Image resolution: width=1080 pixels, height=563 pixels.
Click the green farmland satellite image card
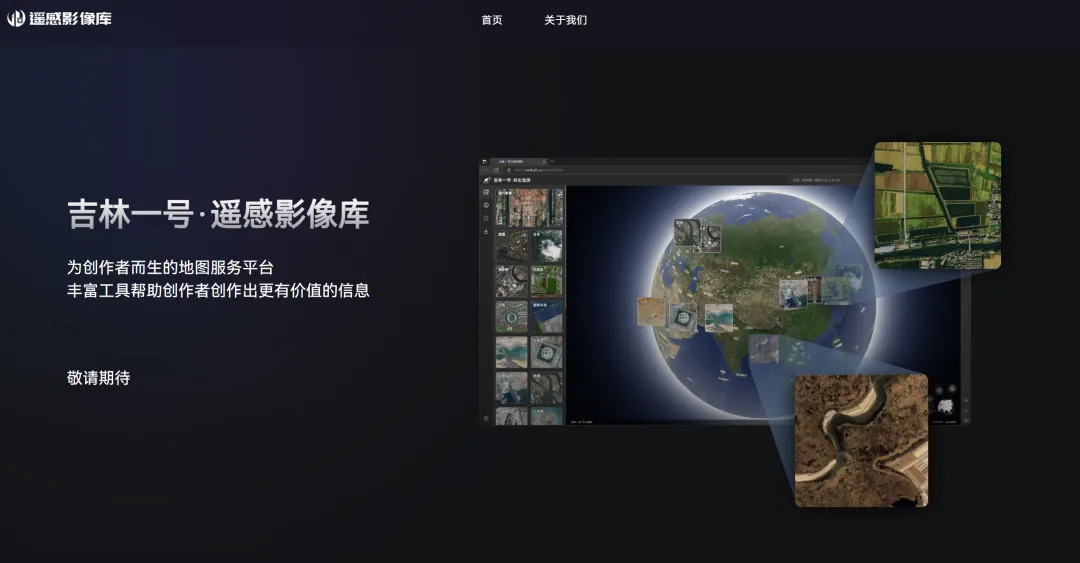pos(937,205)
